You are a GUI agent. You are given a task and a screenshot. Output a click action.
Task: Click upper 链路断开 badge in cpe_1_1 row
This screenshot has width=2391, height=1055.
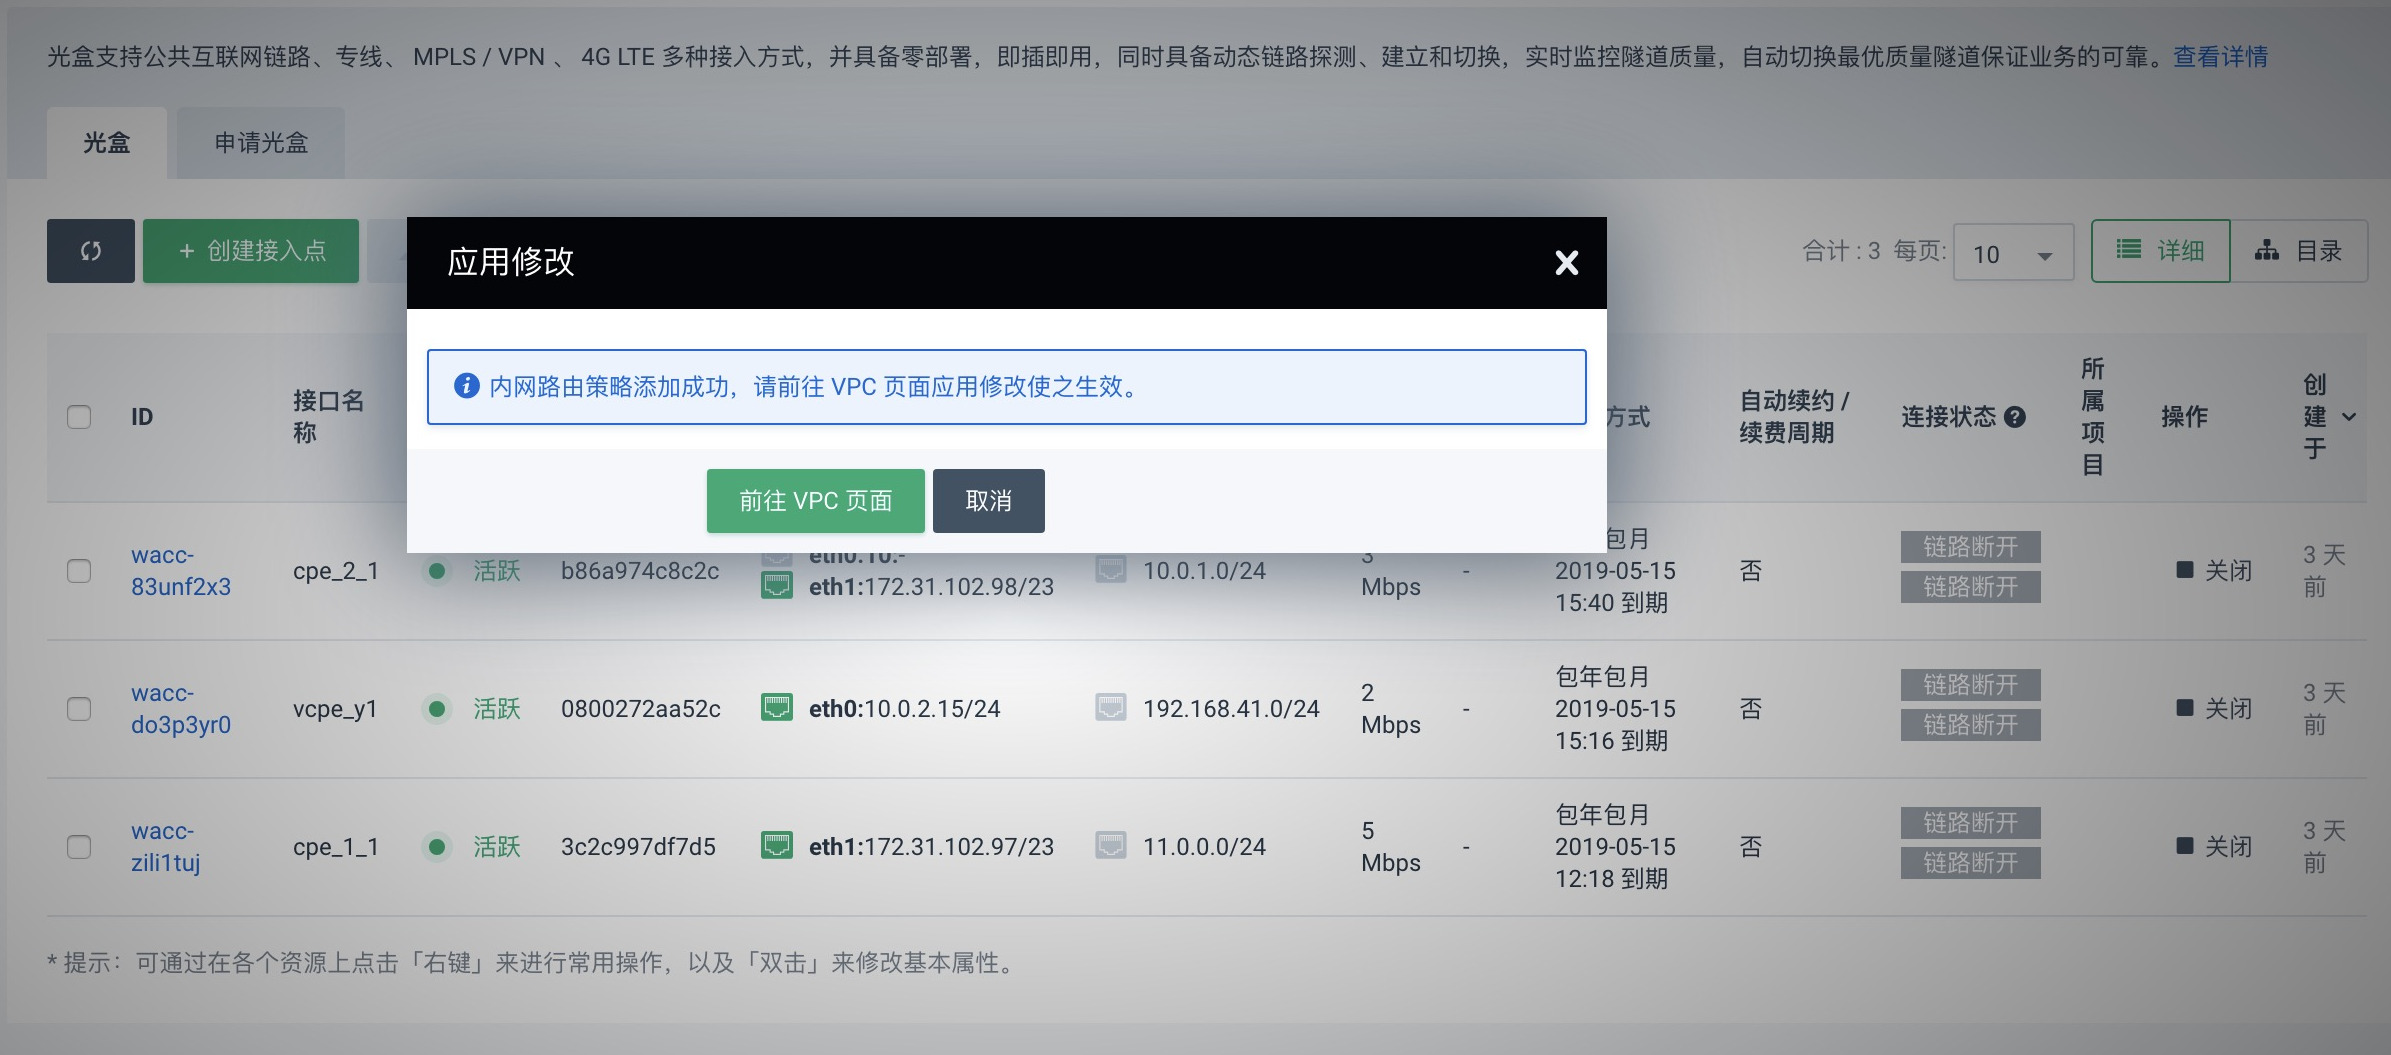pos(1970,823)
